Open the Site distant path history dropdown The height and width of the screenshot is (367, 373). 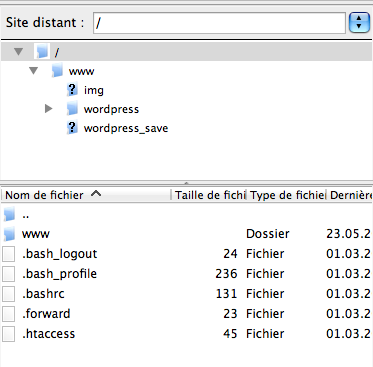(359, 23)
